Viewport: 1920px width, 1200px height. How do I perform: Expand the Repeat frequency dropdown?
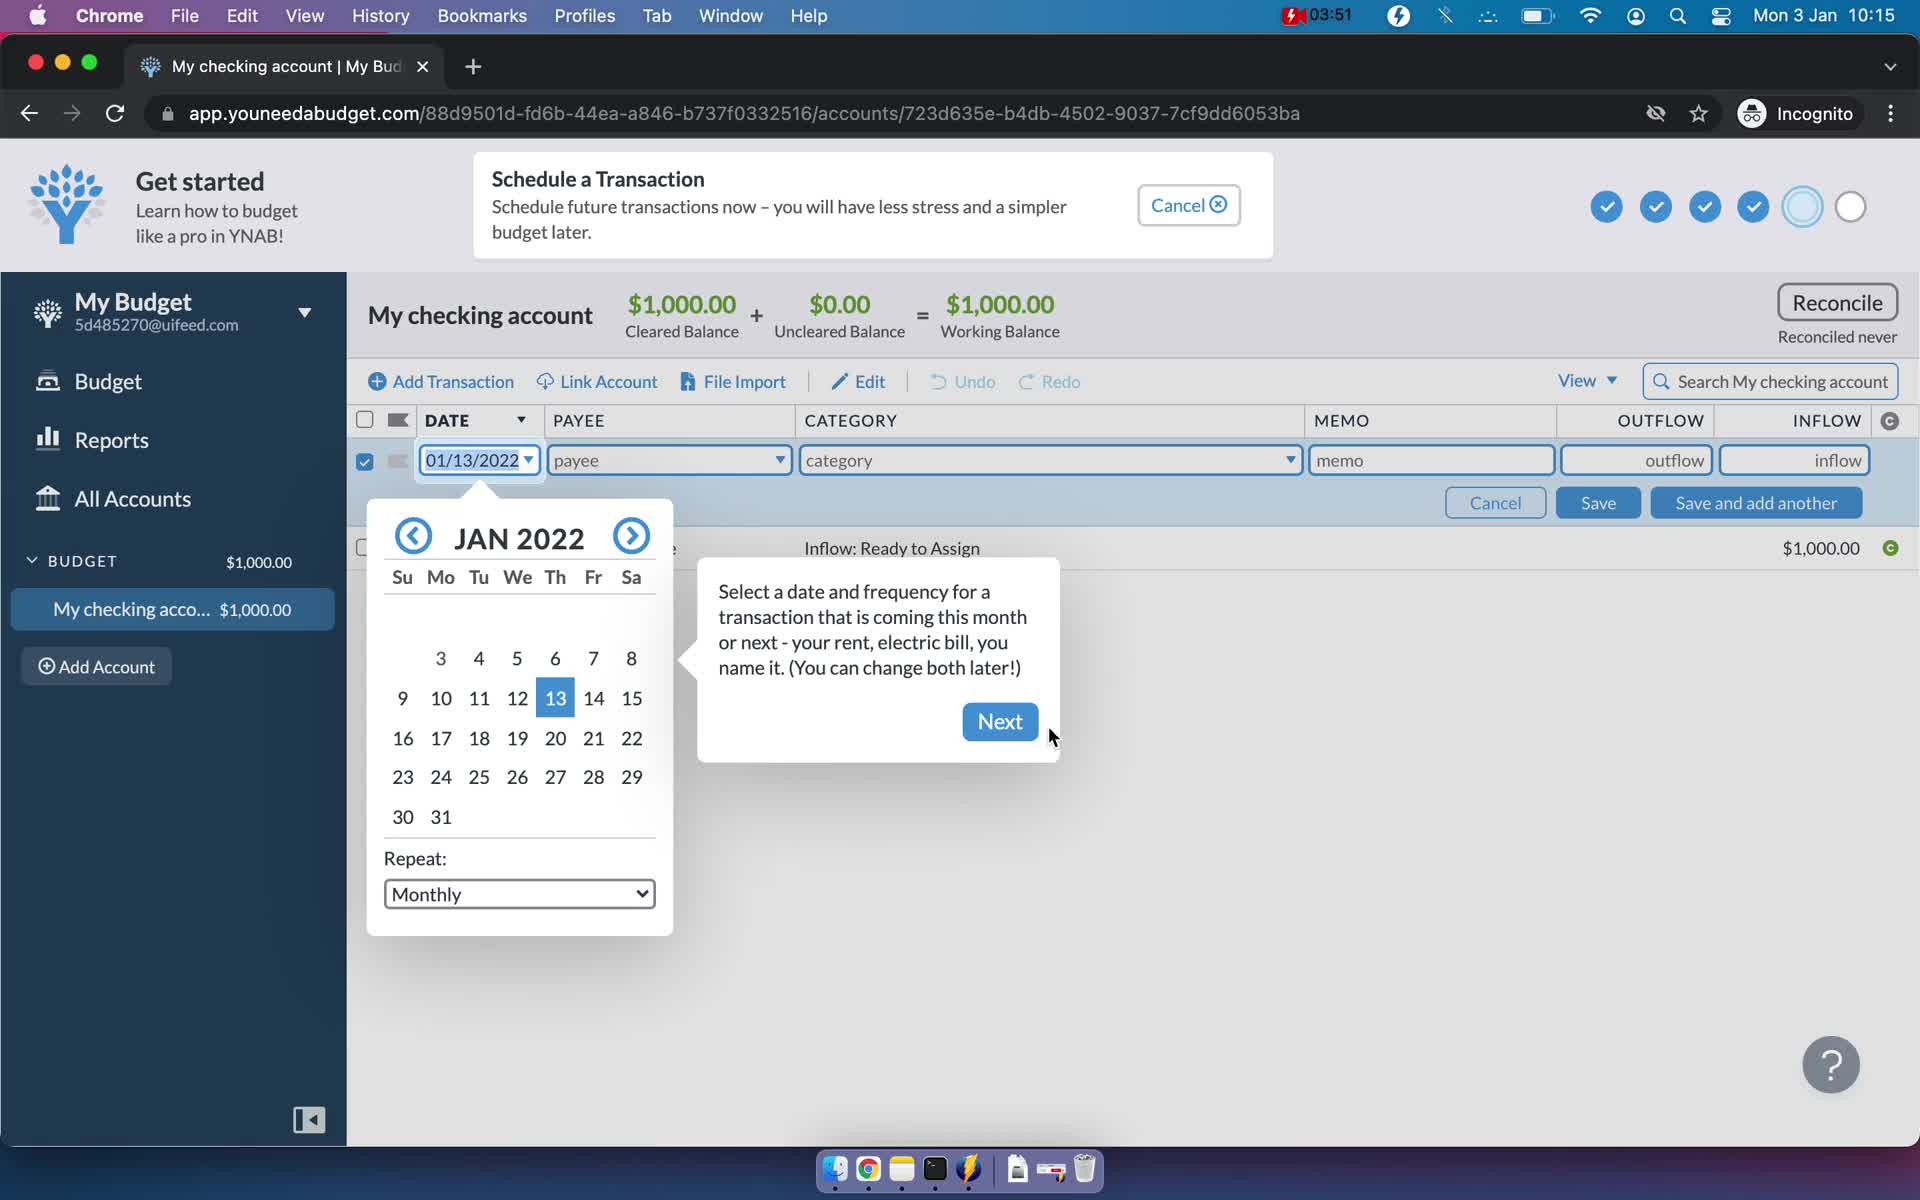point(517,893)
